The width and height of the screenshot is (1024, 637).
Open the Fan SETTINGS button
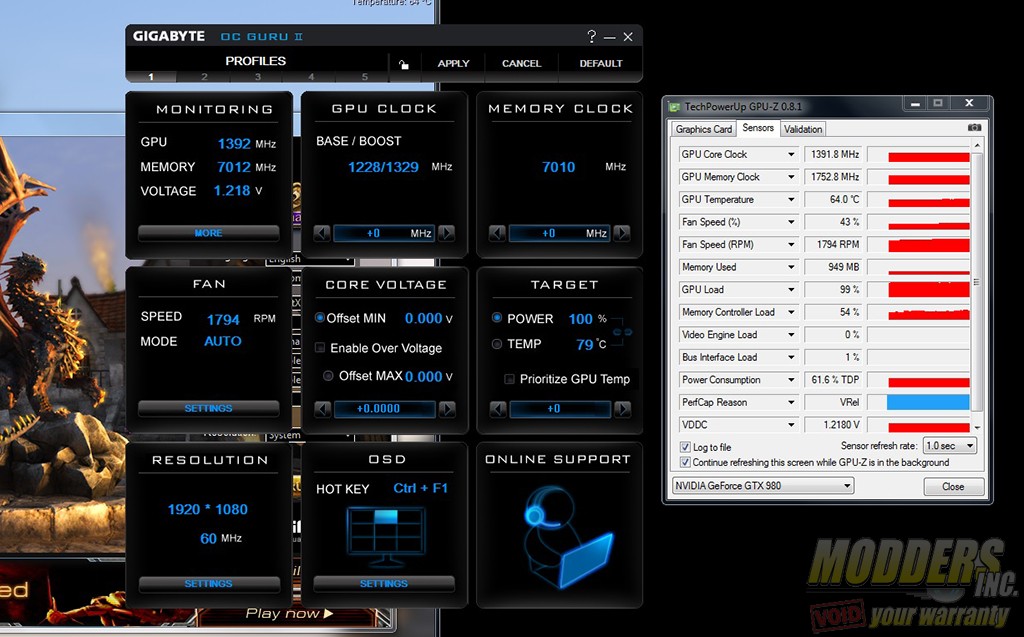208,408
